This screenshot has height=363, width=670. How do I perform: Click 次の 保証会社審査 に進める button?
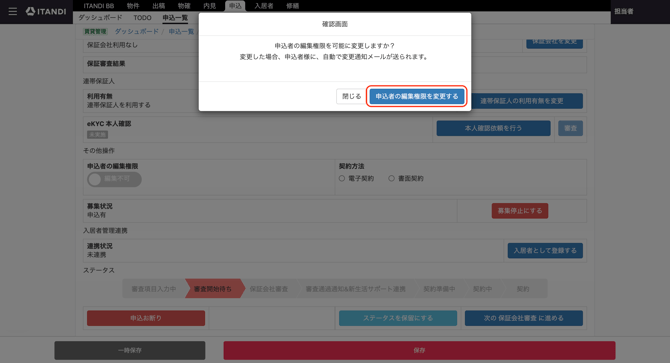click(x=524, y=318)
